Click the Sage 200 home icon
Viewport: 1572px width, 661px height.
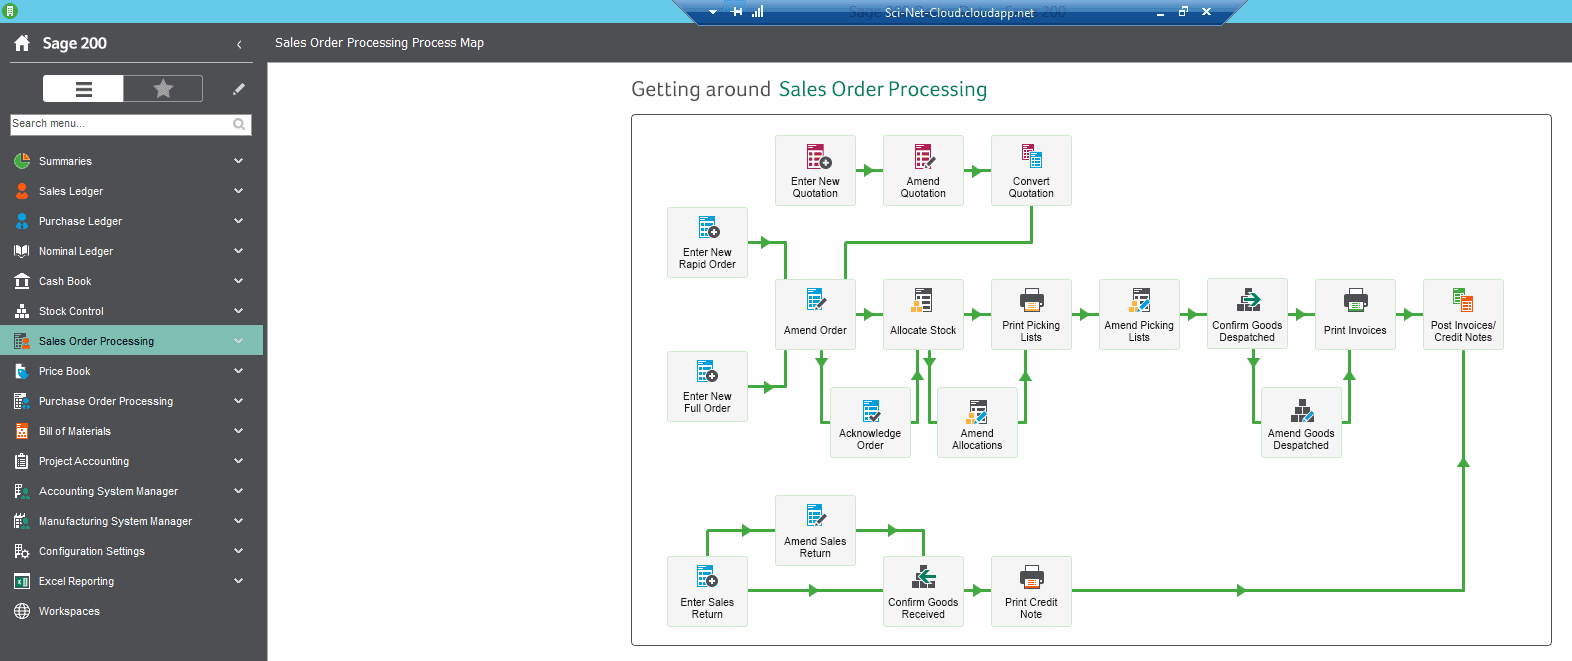pos(22,43)
